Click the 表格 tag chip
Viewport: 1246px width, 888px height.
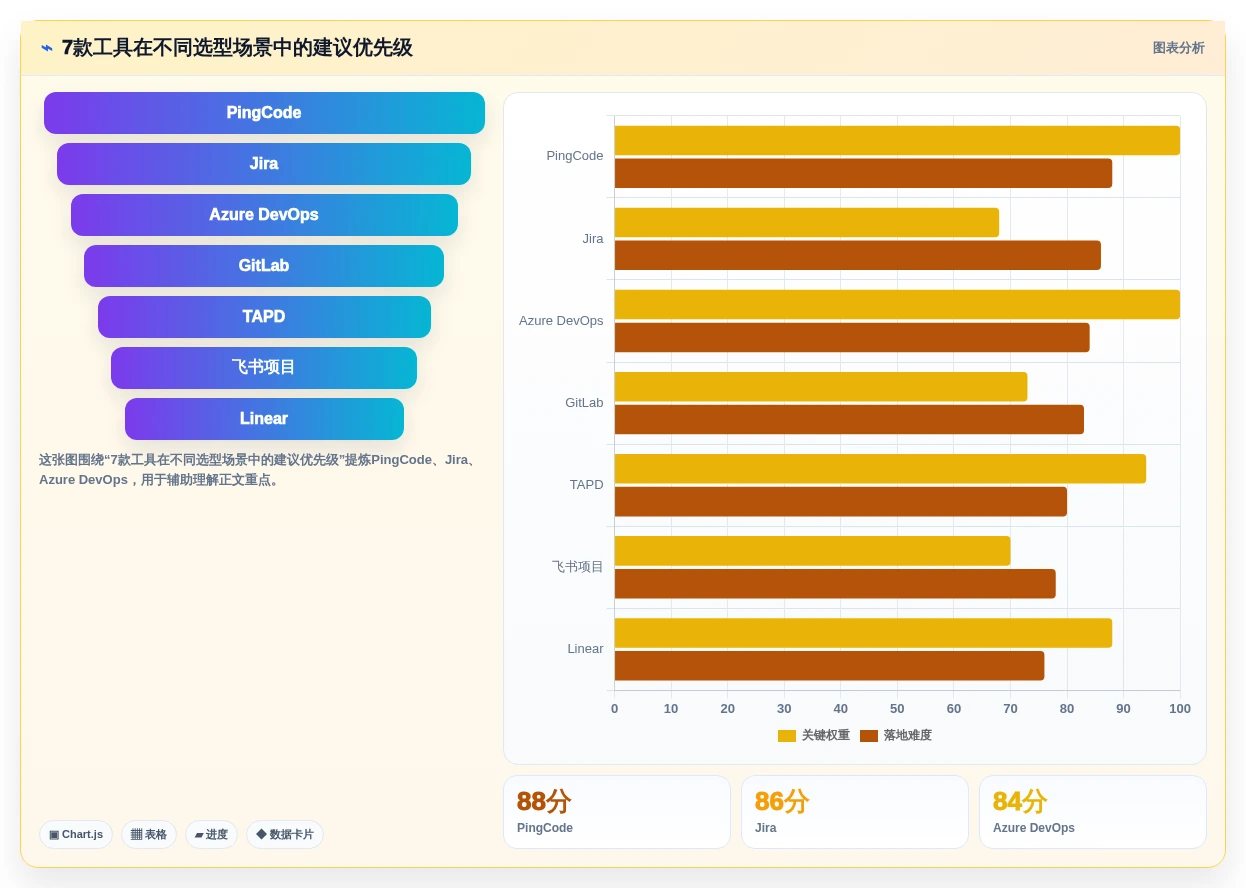pyautogui.click(x=149, y=834)
